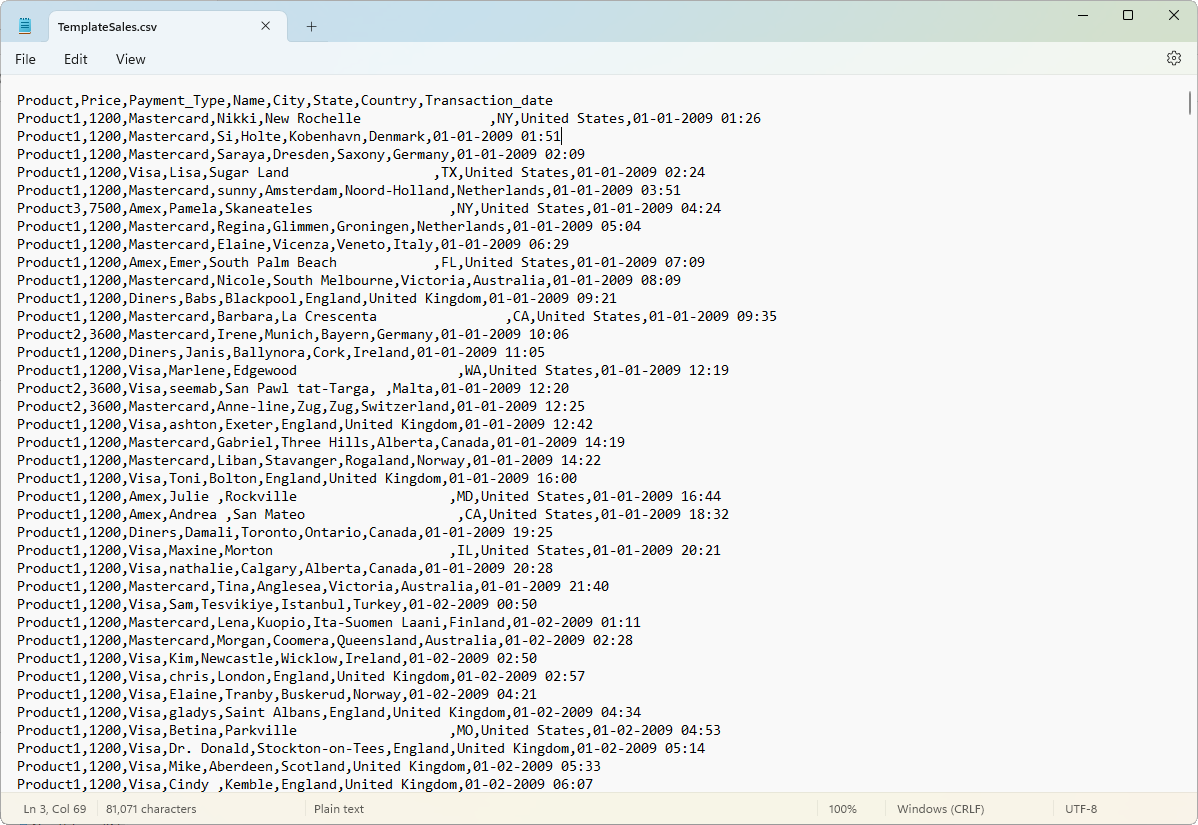
Task: Open the View dropdown menu
Action: coord(130,59)
